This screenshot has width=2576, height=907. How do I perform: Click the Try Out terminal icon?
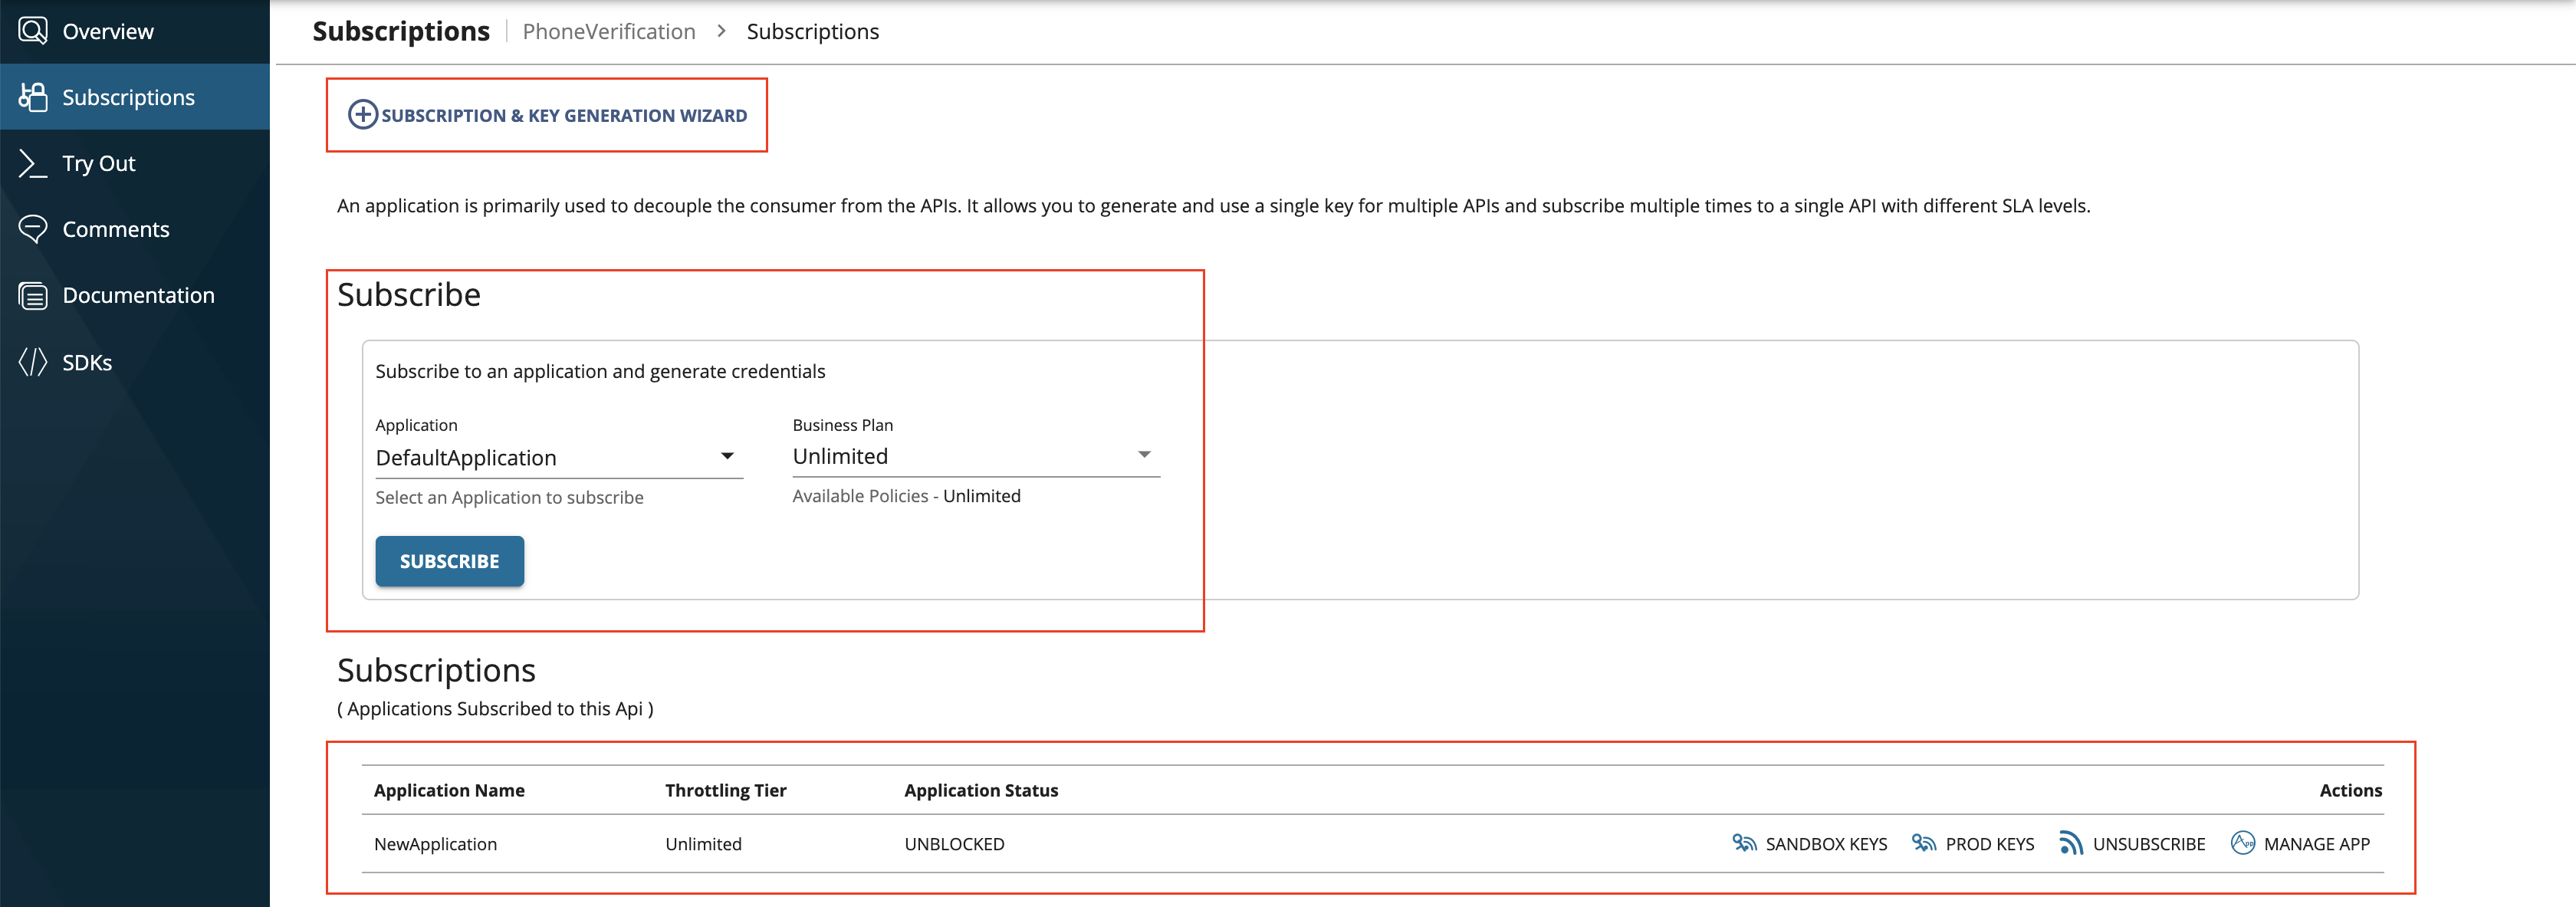click(33, 163)
